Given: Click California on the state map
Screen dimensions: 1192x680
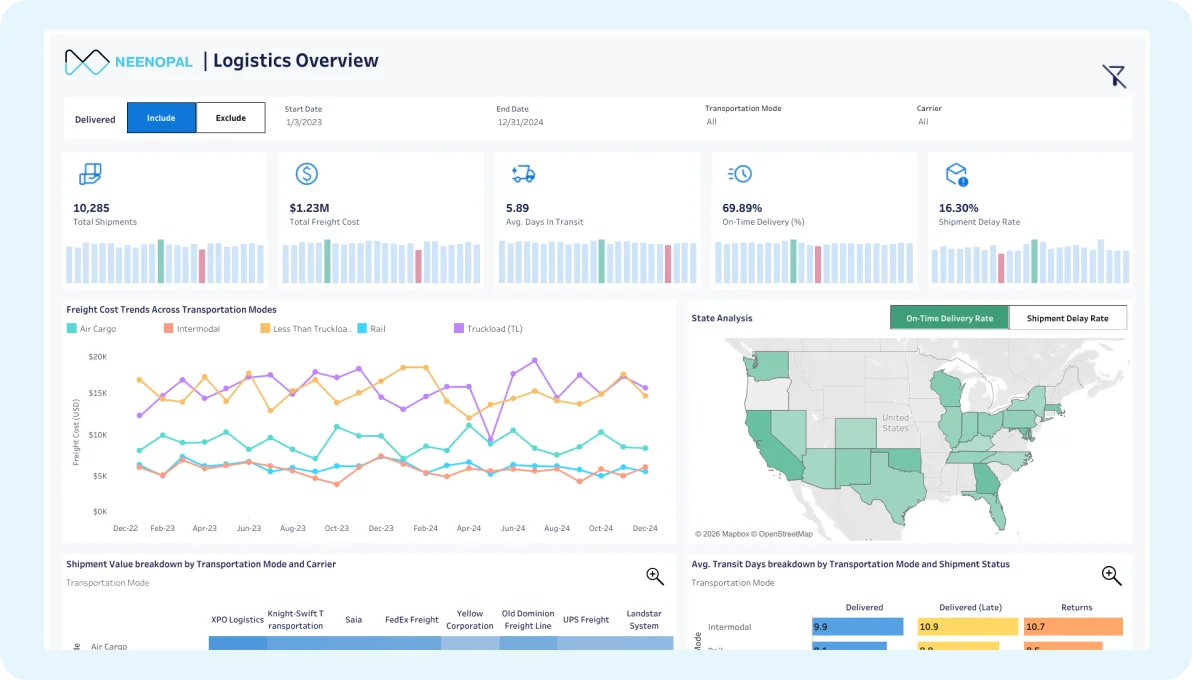Looking at the screenshot, I should tap(768, 445).
